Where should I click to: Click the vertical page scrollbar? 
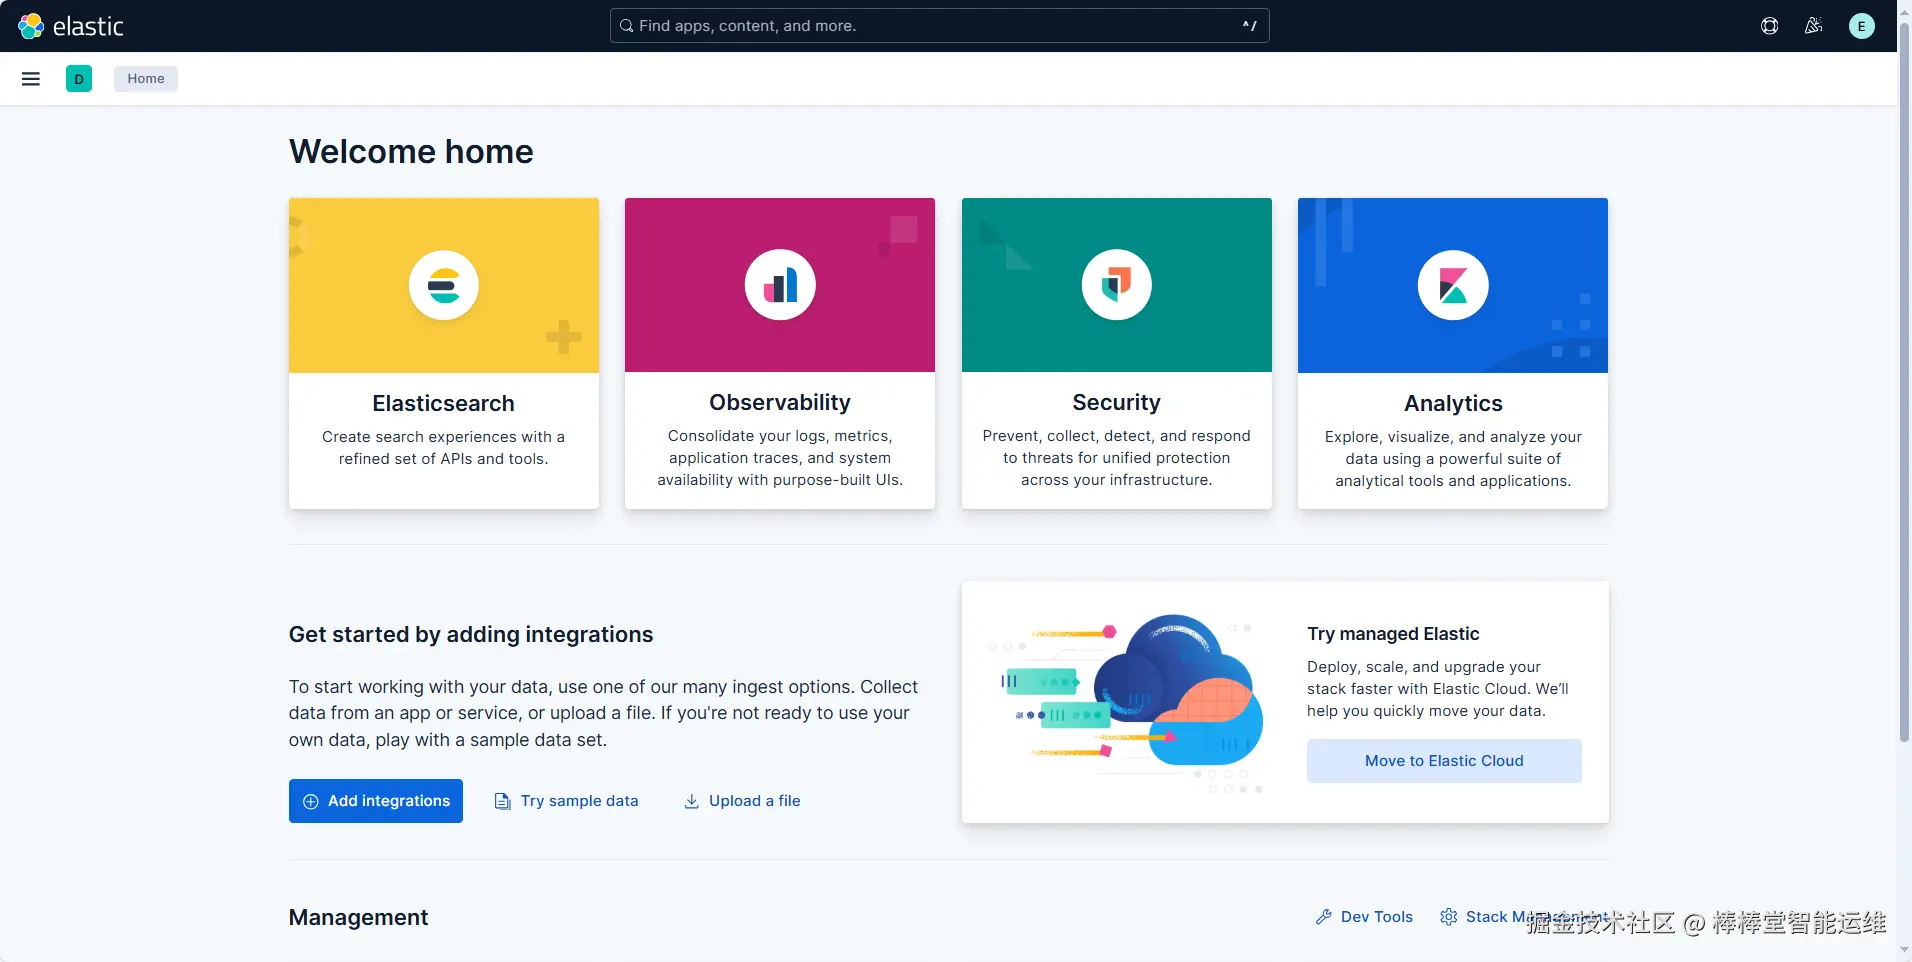pos(1904,380)
